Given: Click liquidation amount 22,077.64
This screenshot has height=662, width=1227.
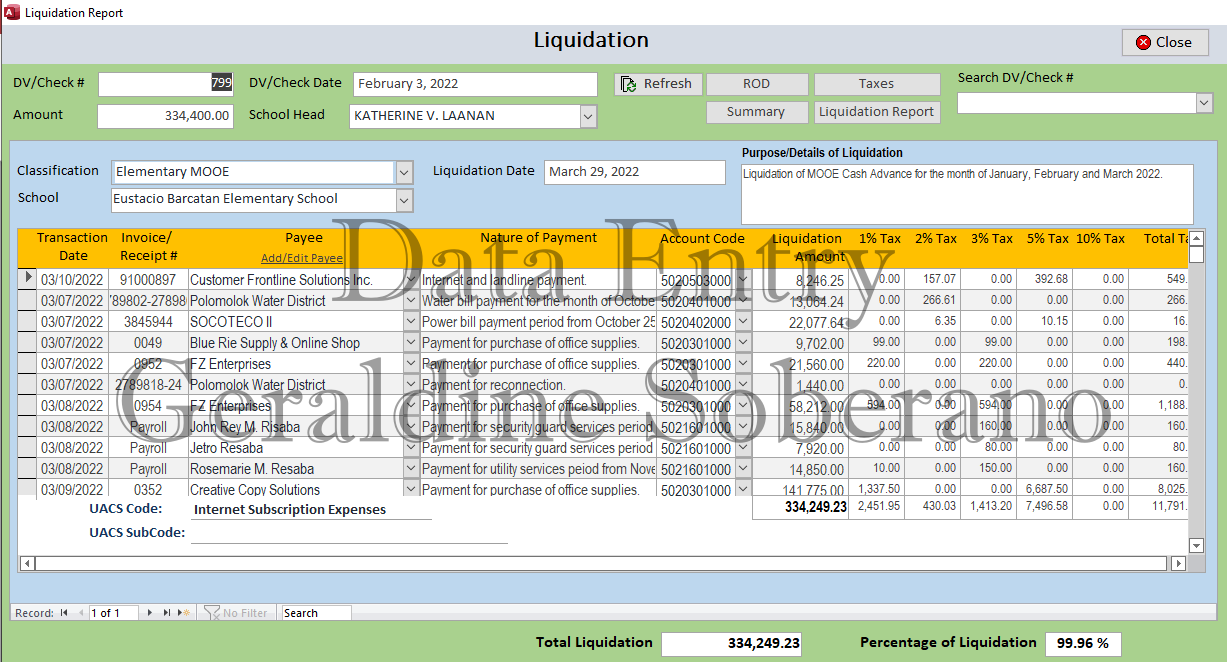Looking at the screenshot, I should [x=799, y=322].
